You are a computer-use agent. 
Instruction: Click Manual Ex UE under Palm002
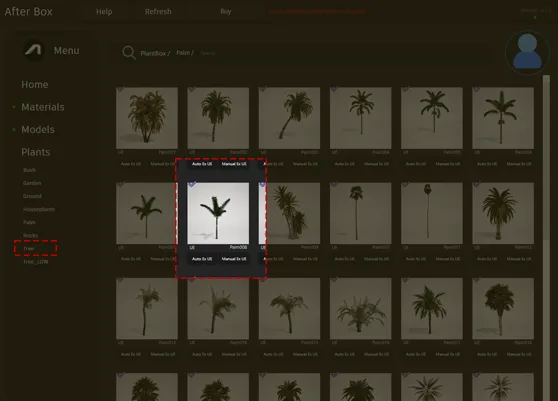point(234,164)
